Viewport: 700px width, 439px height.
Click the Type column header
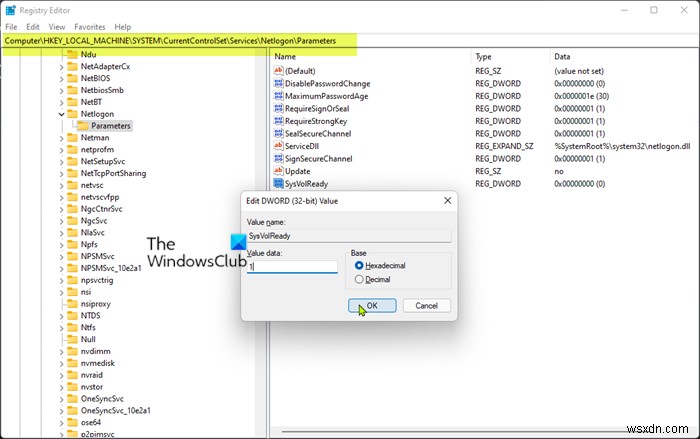click(x=483, y=56)
